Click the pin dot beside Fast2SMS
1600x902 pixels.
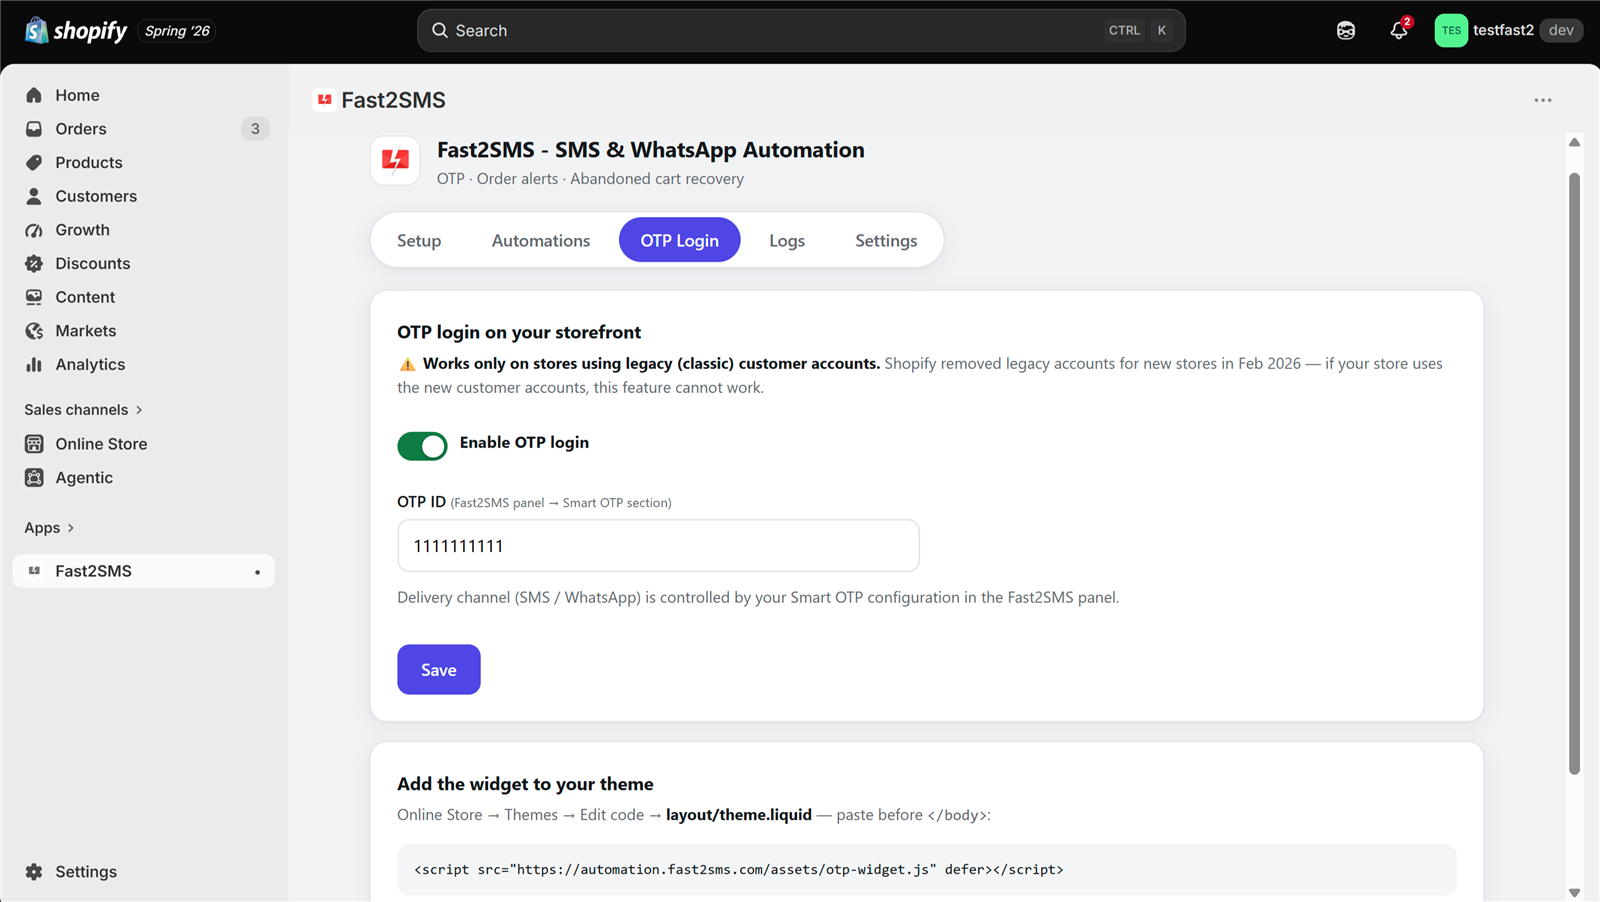click(257, 572)
